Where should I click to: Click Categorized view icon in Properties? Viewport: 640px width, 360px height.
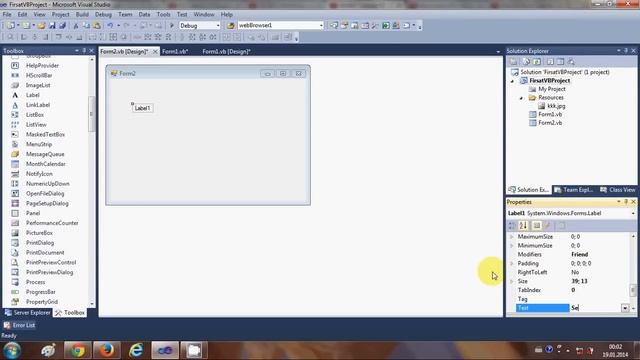pyautogui.click(x=512, y=225)
